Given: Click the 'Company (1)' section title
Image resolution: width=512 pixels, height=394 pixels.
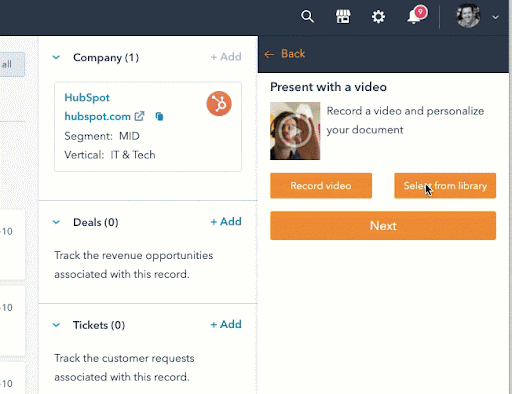Looking at the screenshot, I should click(106, 58).
